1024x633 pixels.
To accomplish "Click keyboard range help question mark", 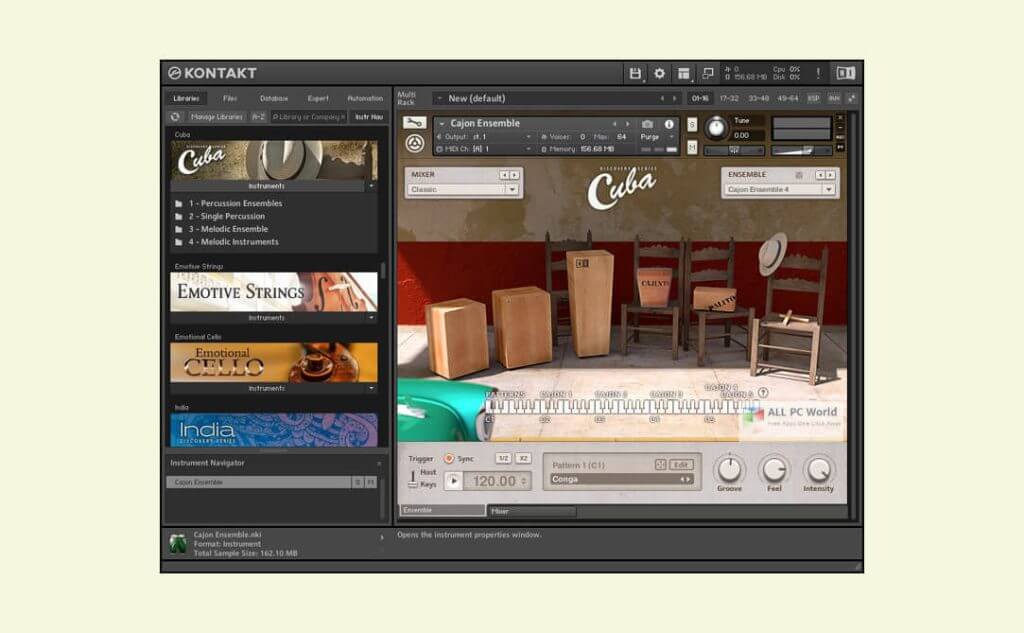I will point(763,393).
